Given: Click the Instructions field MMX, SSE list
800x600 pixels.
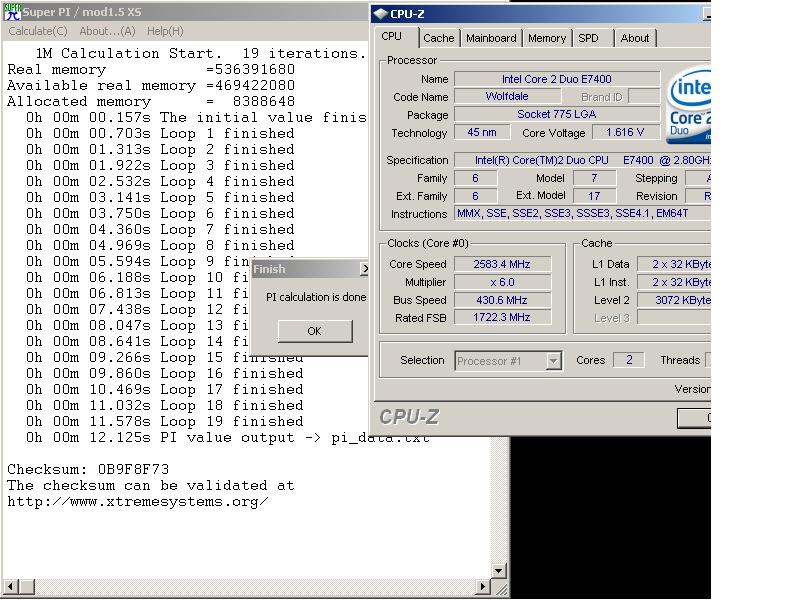Looking at the screenshot, I should (582, 213).
